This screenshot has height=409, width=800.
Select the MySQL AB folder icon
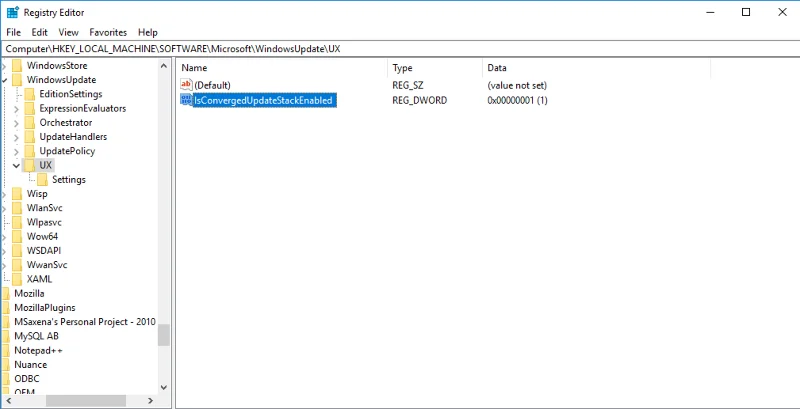click(x=6, y=337)
